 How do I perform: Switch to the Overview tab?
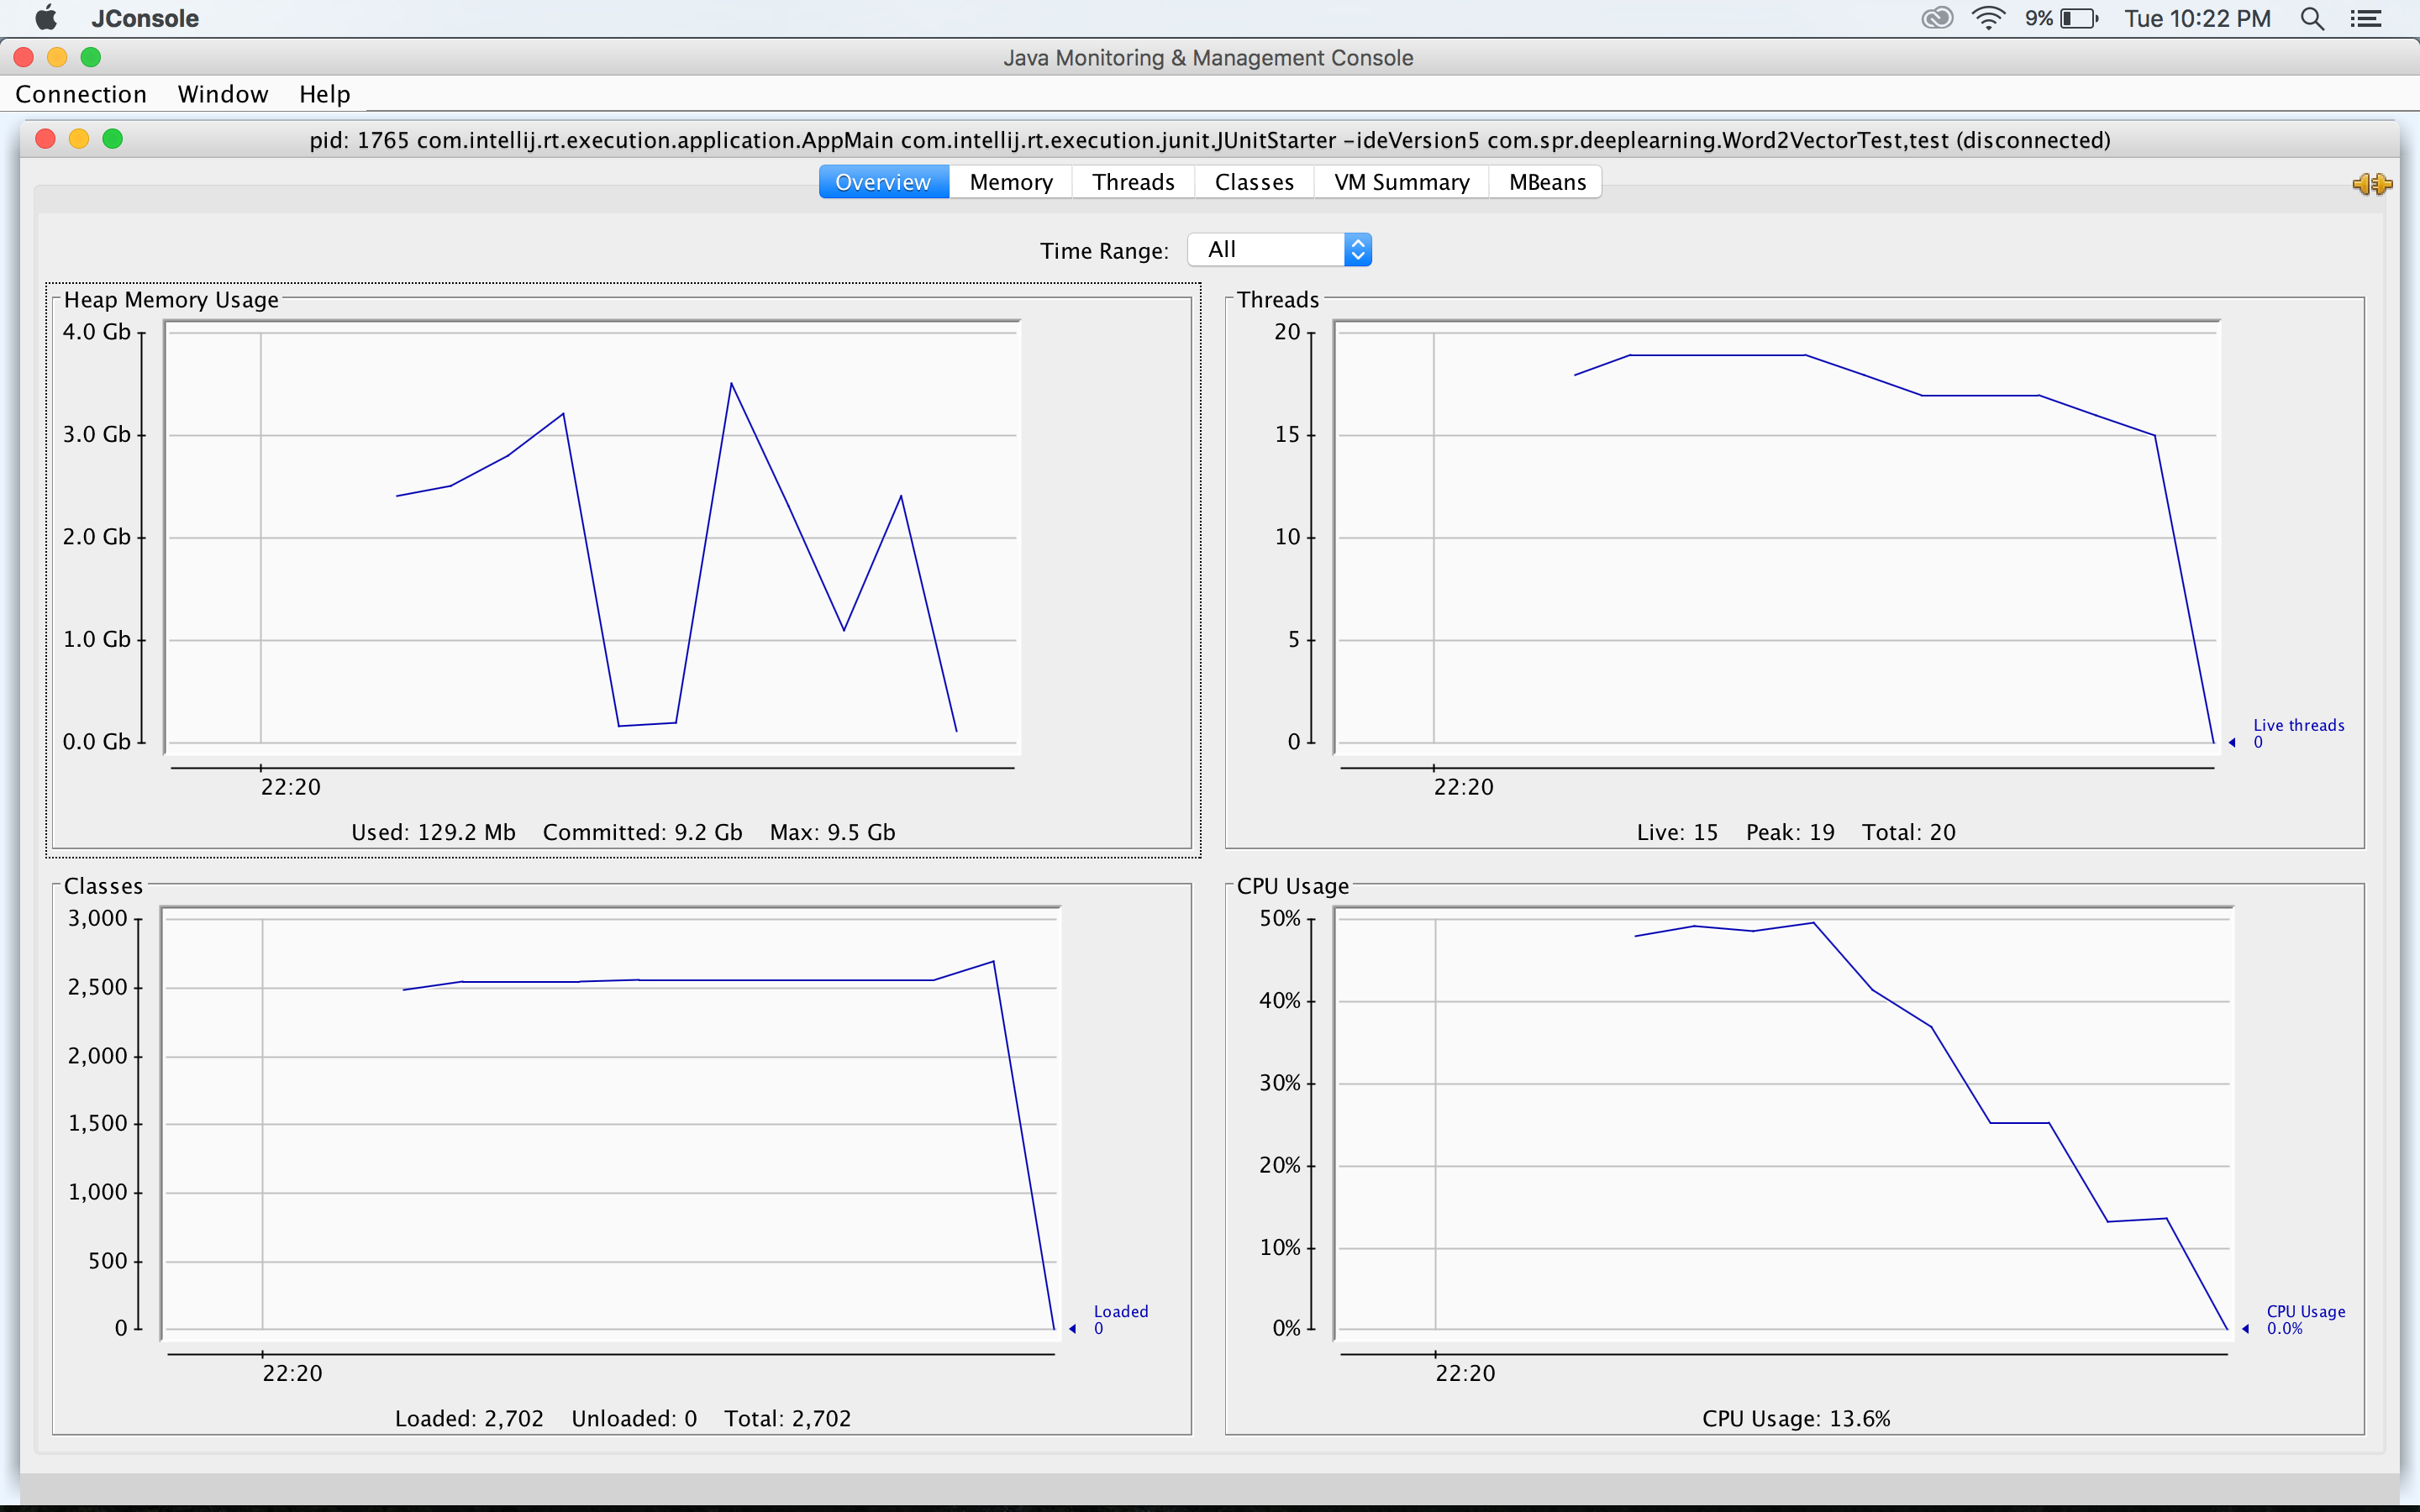pyautogui.click(x=883, y=182)
